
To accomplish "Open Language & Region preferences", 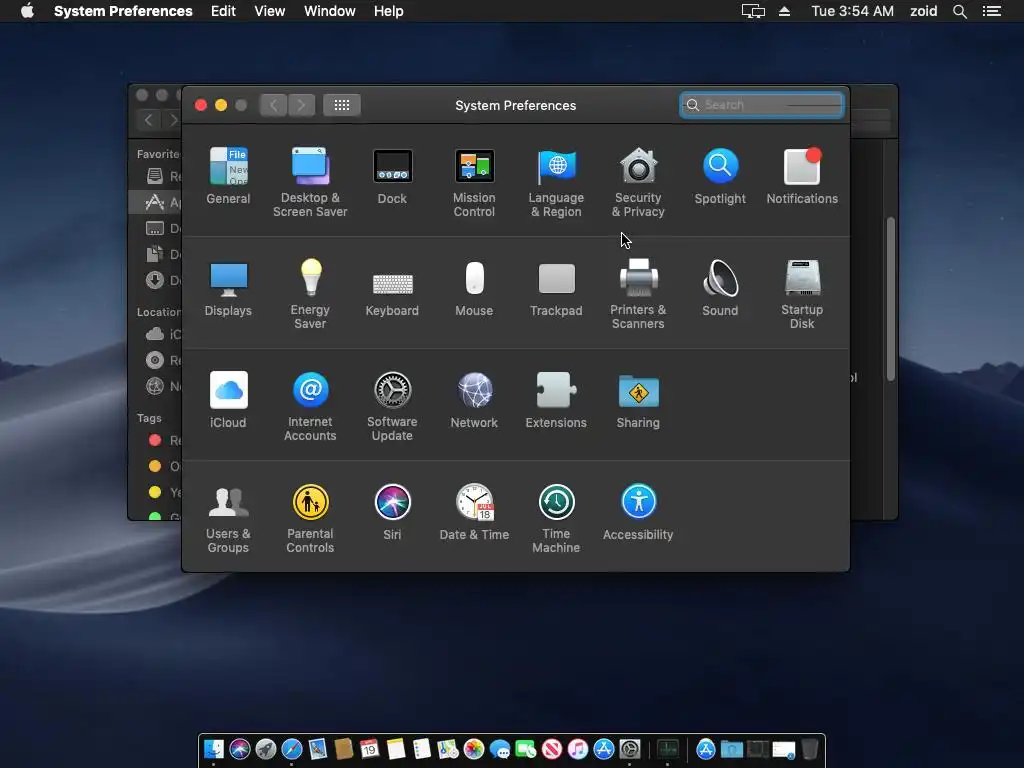I will pyautogui.click(x=556, y=182).
